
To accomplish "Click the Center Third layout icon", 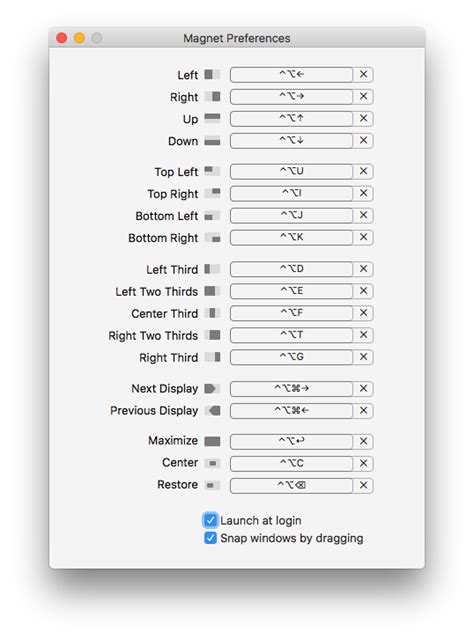I will [212, 313].
